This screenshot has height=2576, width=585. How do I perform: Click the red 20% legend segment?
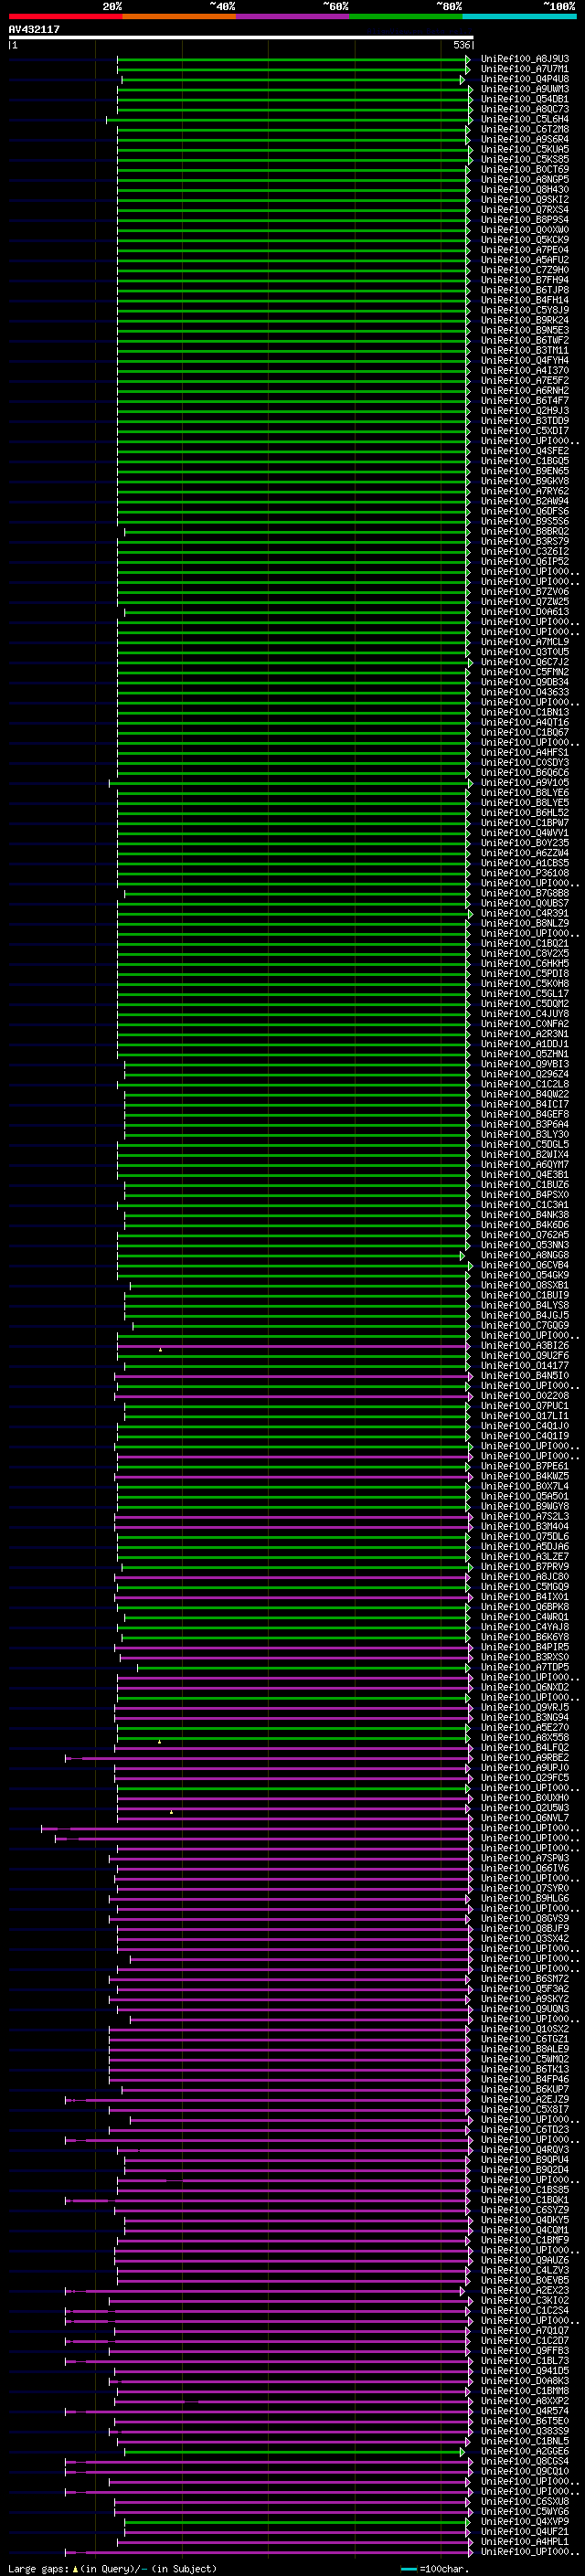tap(65, 16)
